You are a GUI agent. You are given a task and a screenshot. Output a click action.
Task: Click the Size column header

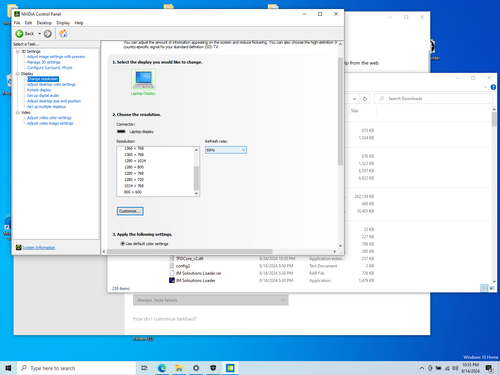tap(355, 111)
